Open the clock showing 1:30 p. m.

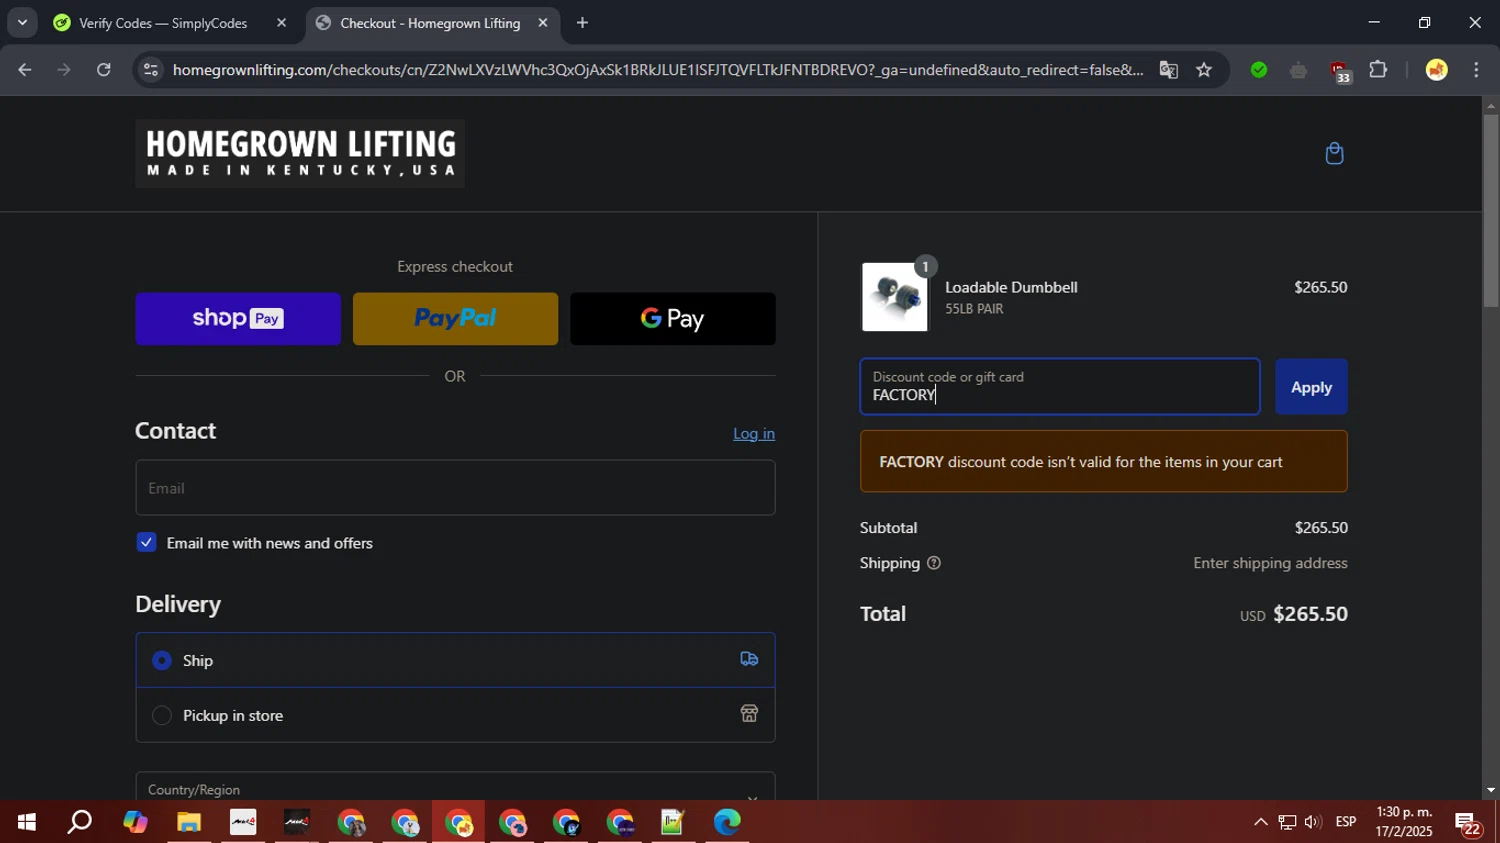click(1404, 822)
